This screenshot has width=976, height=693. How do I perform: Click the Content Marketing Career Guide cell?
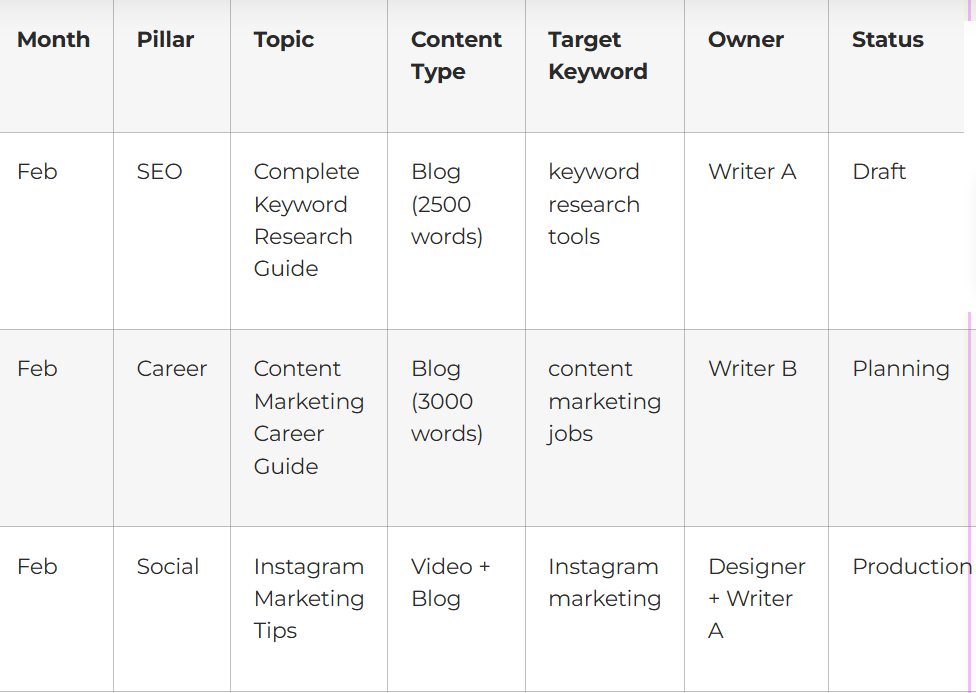pyautogui.click(x=308, y=417)
